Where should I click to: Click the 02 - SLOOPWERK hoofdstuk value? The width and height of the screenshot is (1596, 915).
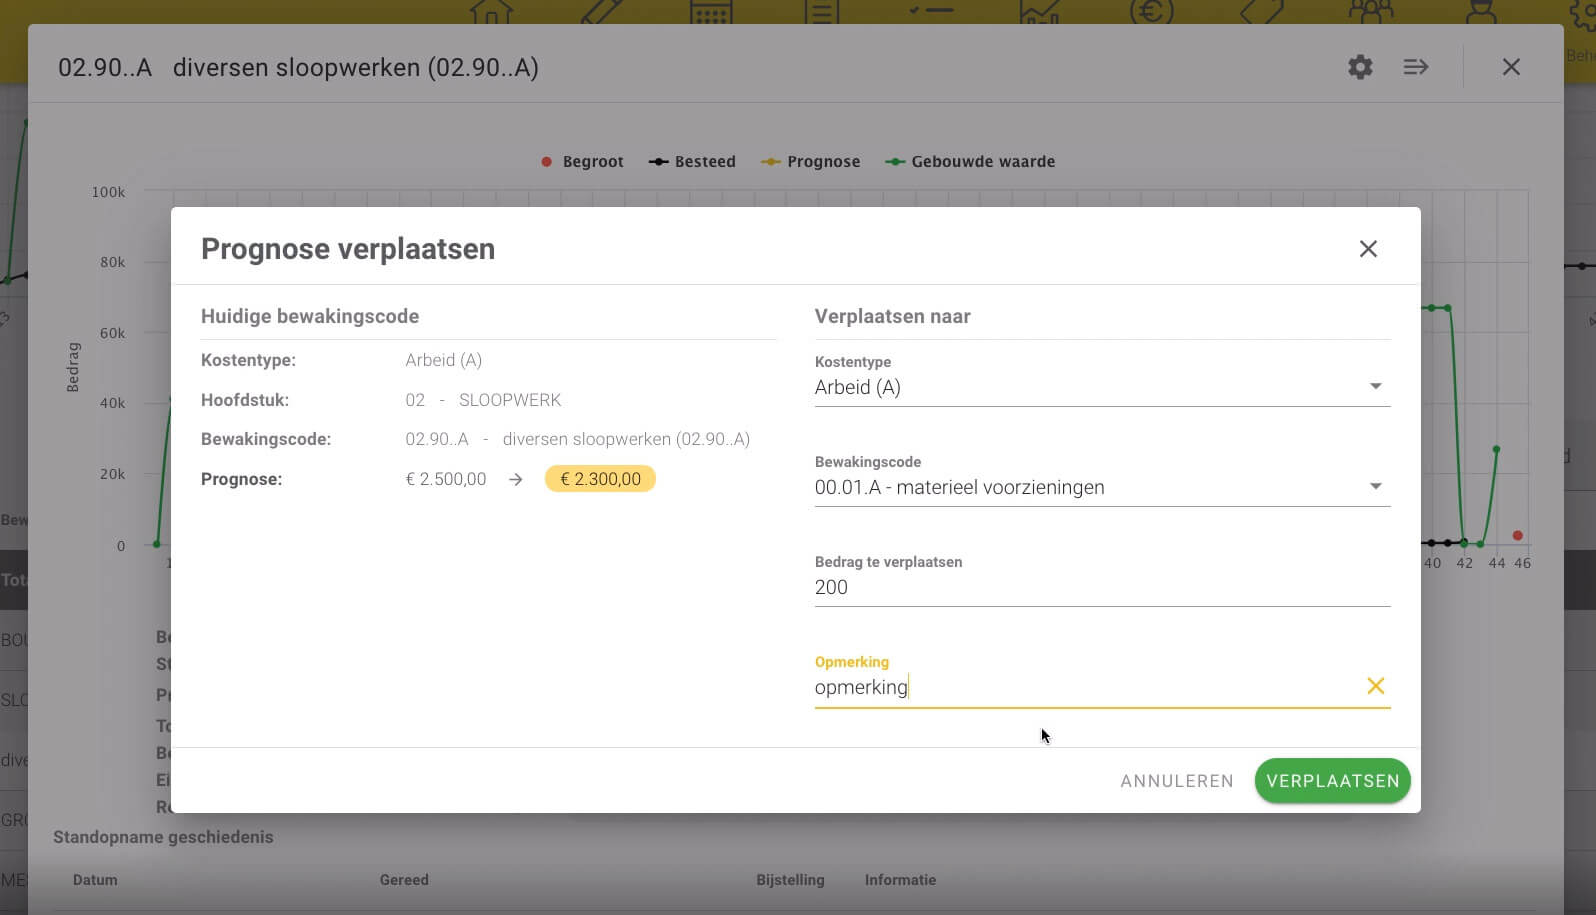coord(483,400)
